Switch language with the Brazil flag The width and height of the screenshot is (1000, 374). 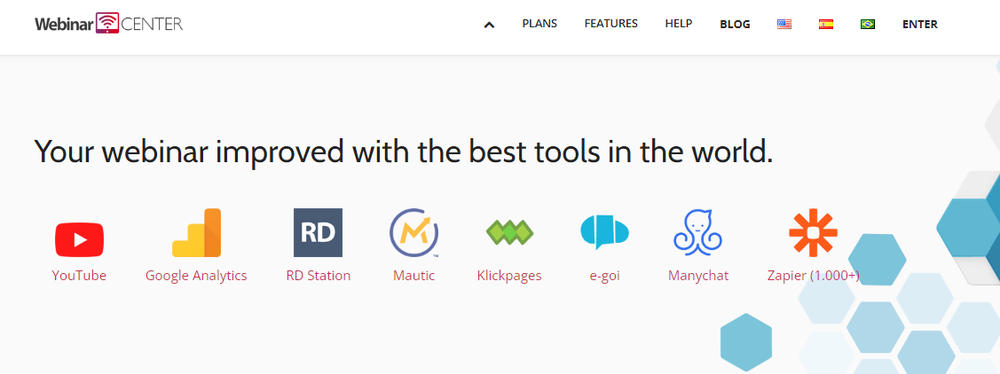click(x=867, y=24)
